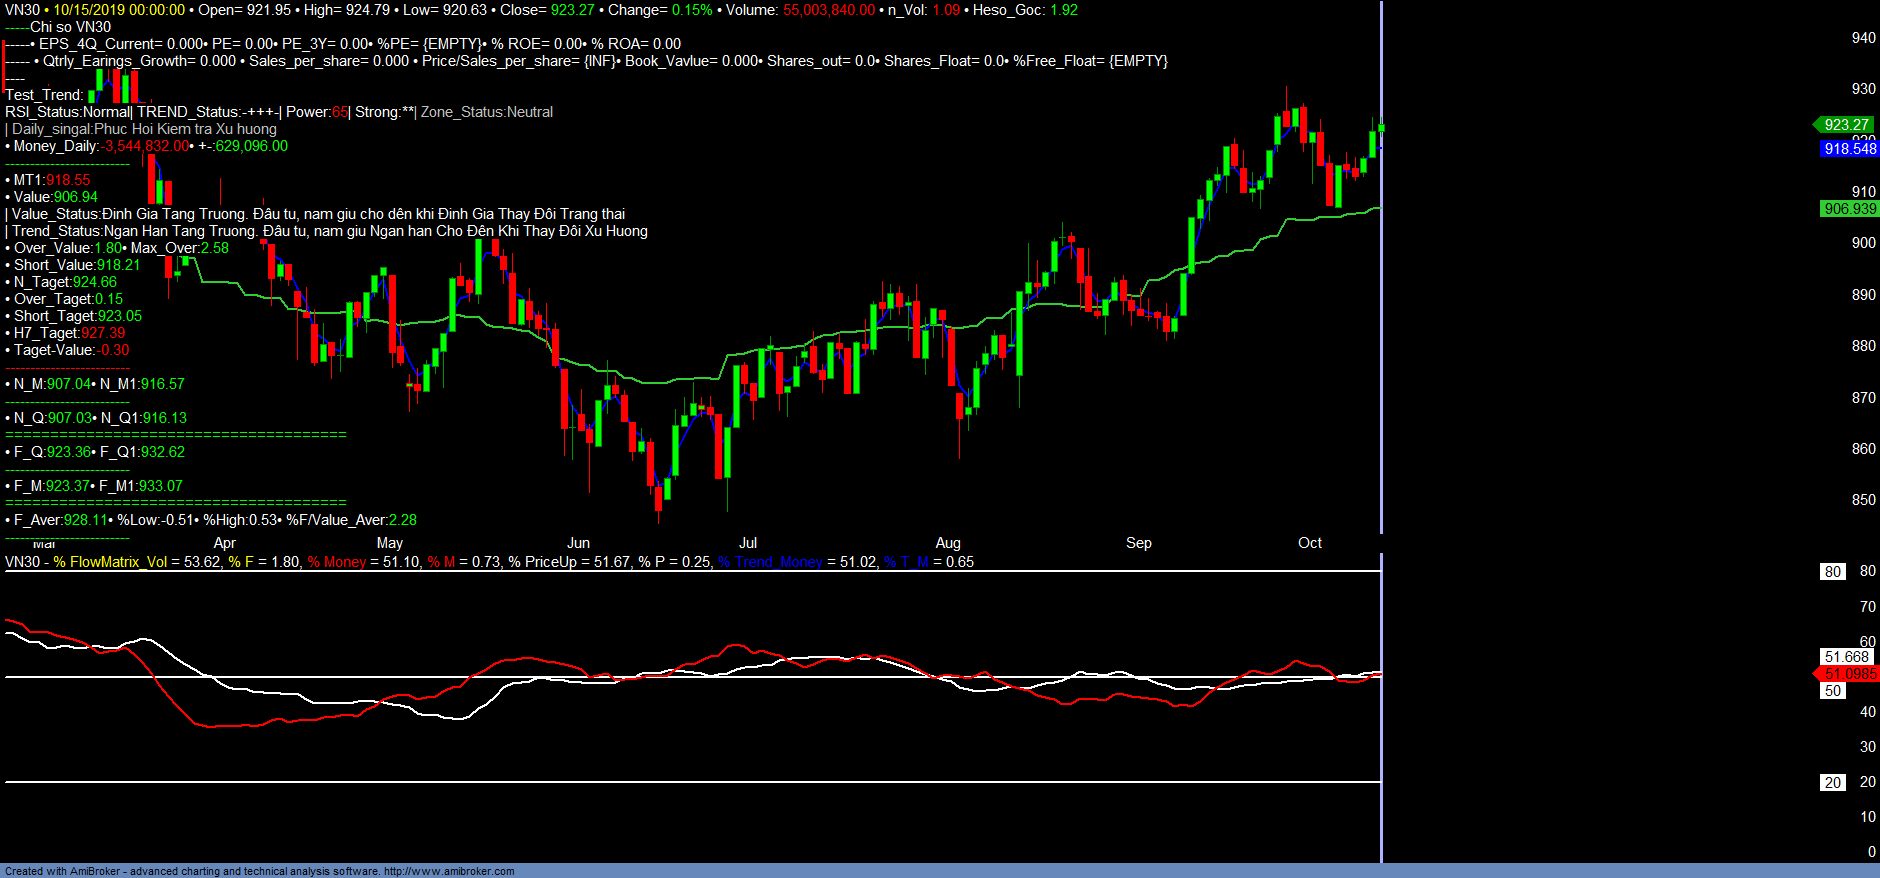Click the % FlowMatrix_Vol indicator title
Image resolution: width=1880 pixels, height=878 pixels.
110,562
